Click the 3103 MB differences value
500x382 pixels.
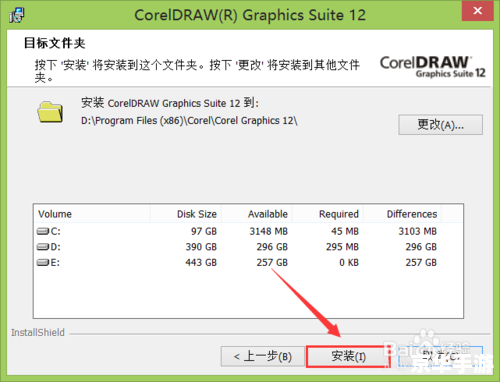pos(418,231)
